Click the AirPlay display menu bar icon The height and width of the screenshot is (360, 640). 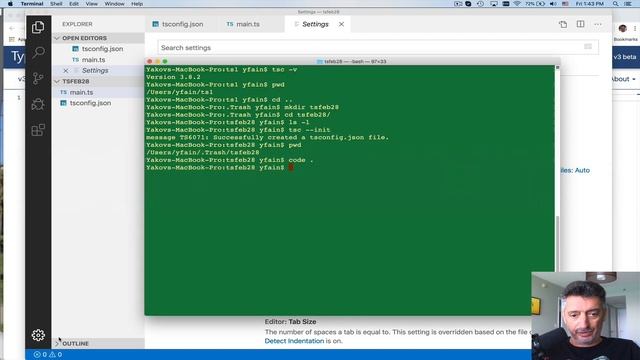click(493, 4)
